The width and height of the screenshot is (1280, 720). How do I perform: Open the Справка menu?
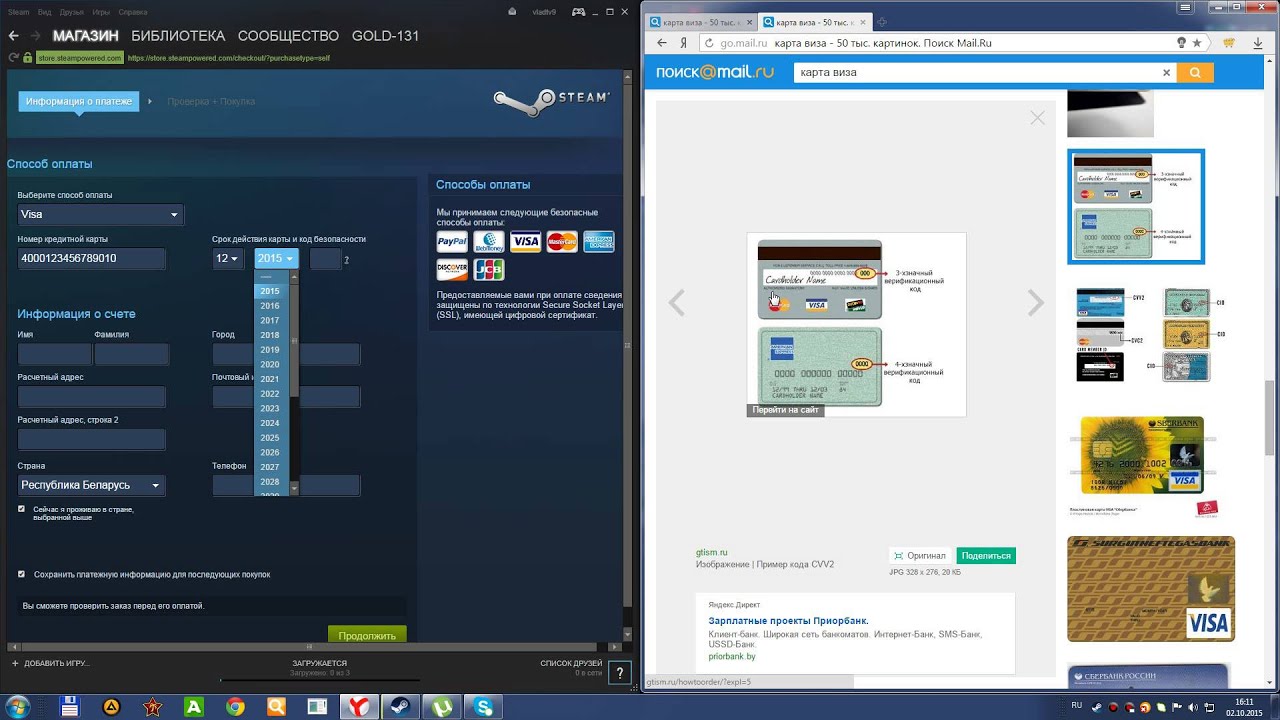tap(133, 12)
